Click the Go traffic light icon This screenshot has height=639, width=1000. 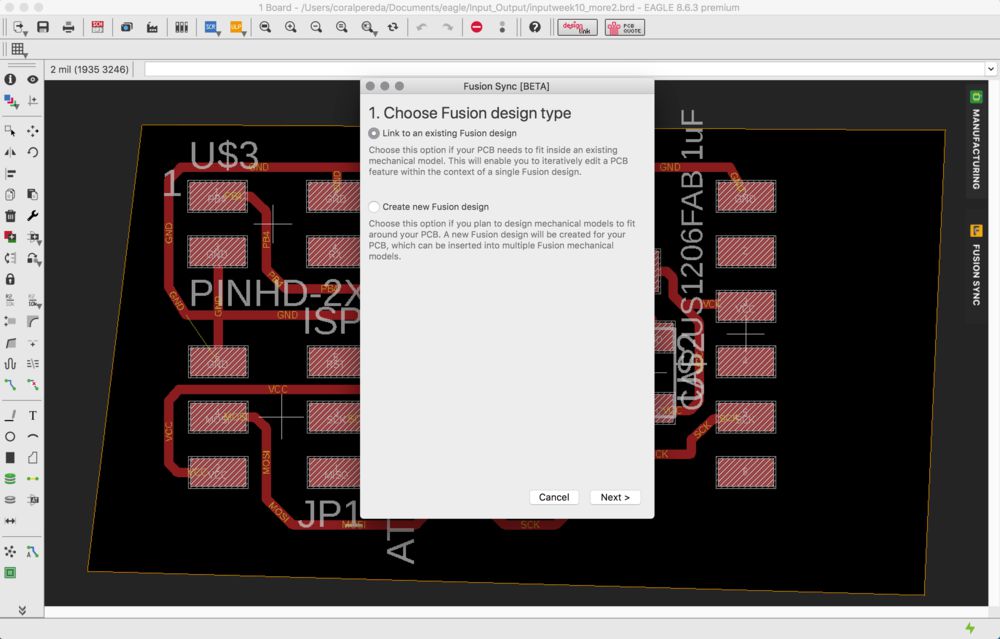[503, 27]
